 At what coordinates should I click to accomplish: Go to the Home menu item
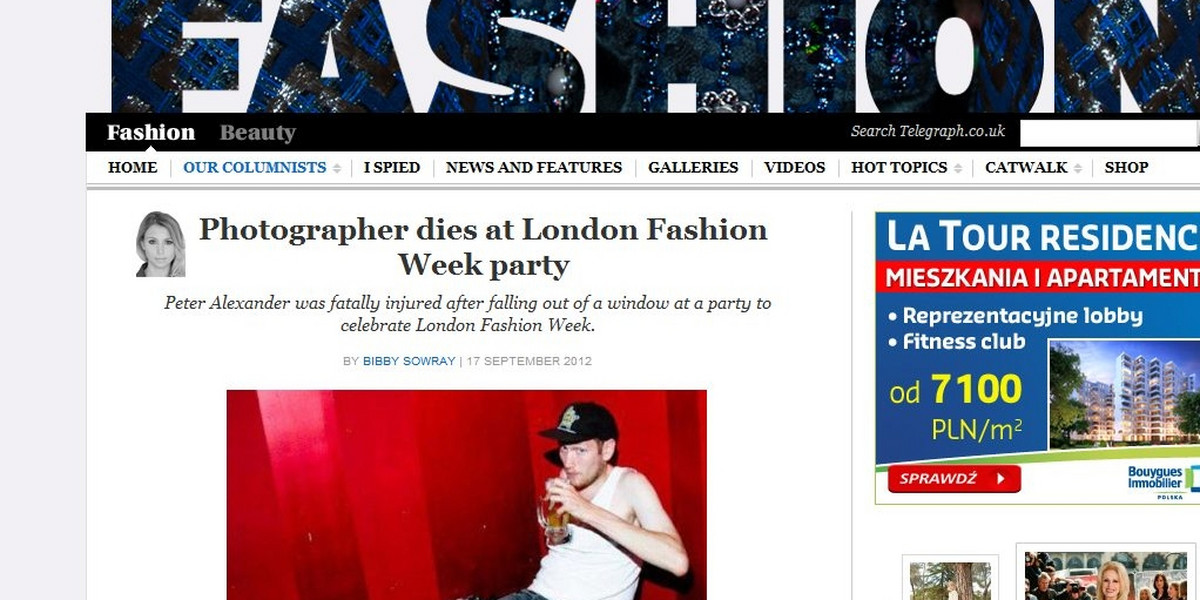133,168
